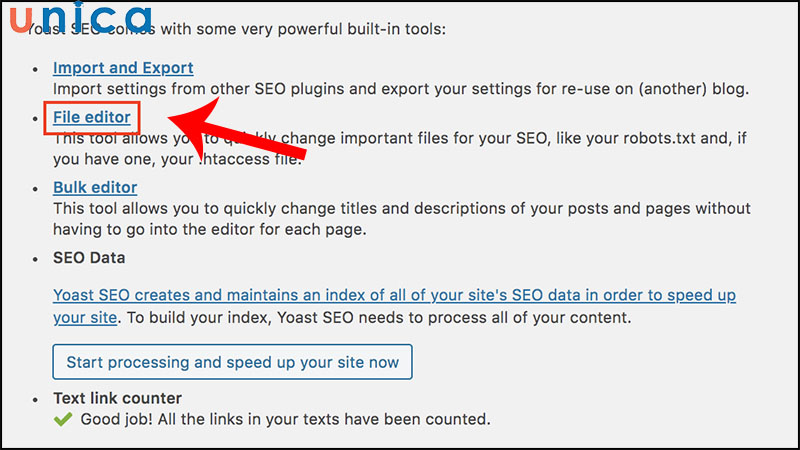Image resolution: width=800 pixels, height=450 pixels.
Task: Click the Import and Export description text
Action: [400, 89]
